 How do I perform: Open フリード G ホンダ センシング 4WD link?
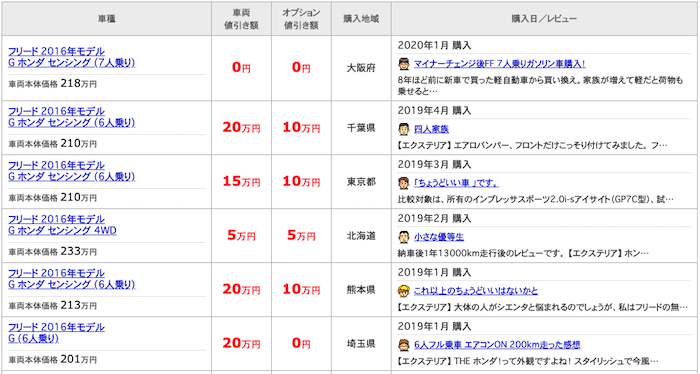[62, 225]
